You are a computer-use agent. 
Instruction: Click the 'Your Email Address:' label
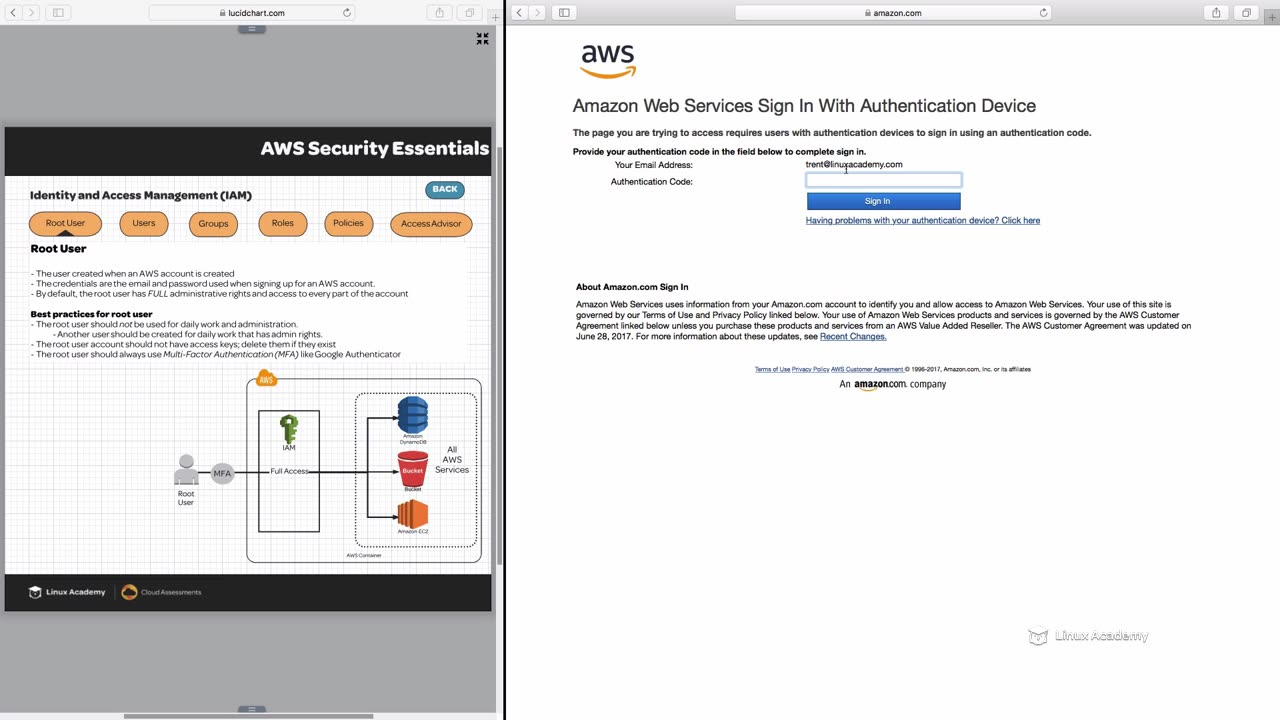(x=654, y=165)
